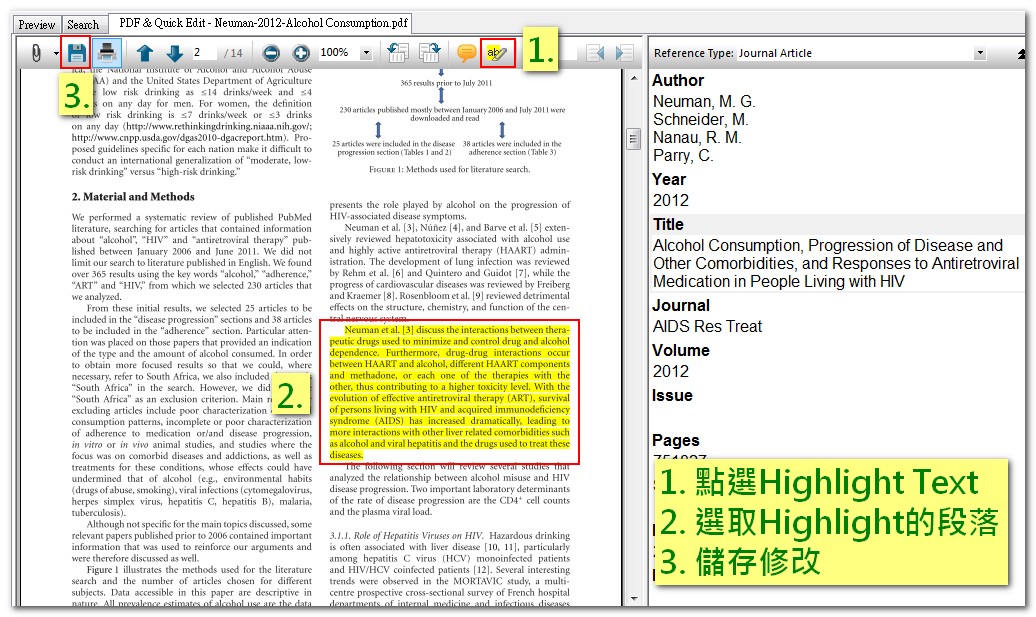The height and width of the screenshot is (617, 1036).
Task: Open the 100% zoom level dropdown
Action: (366, 53)
